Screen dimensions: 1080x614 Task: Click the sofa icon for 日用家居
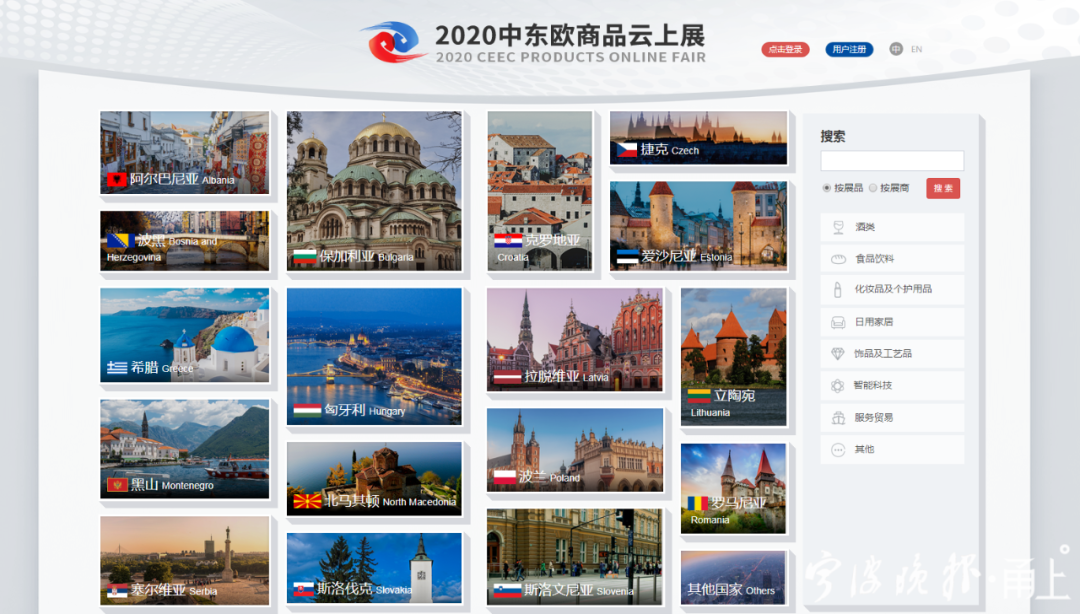click(838, 322)
